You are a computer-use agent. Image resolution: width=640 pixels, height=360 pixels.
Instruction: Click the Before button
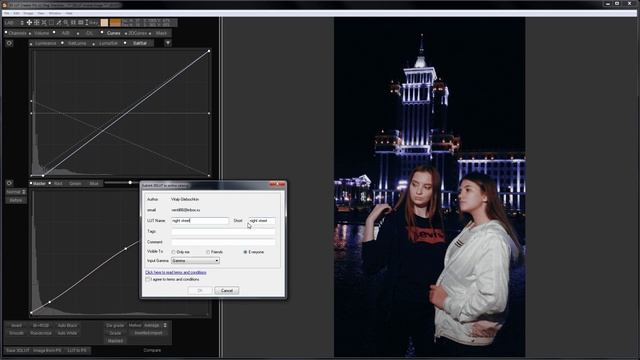(16, 200)
